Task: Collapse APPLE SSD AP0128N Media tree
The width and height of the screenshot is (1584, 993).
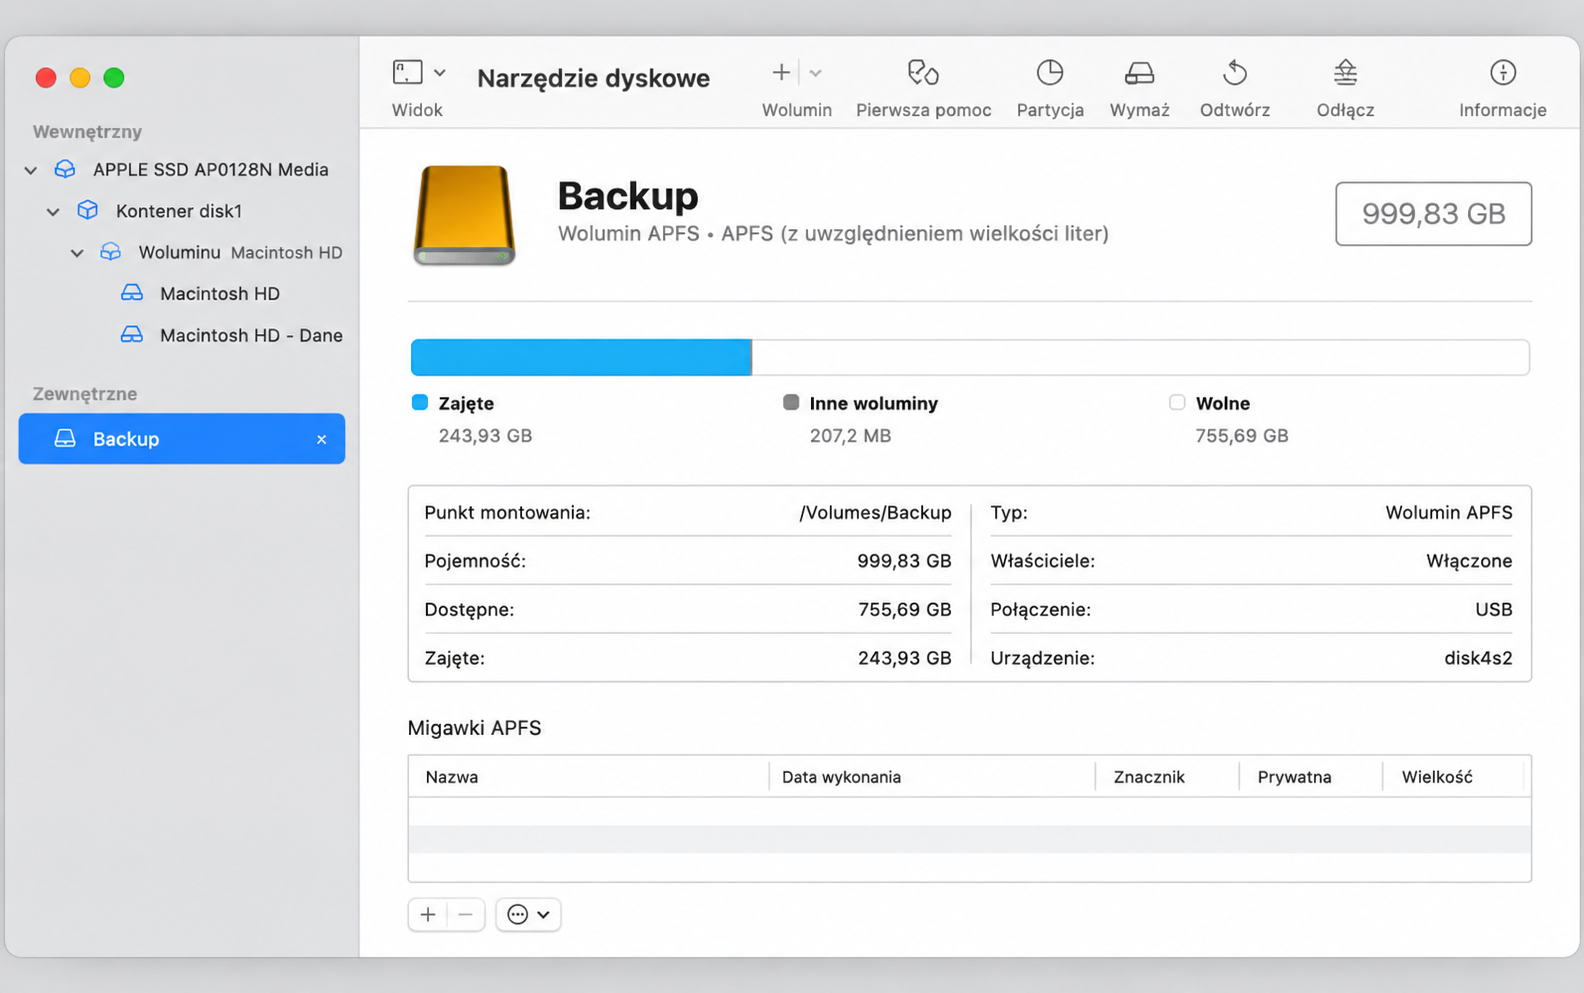Action: click(31, 170)
